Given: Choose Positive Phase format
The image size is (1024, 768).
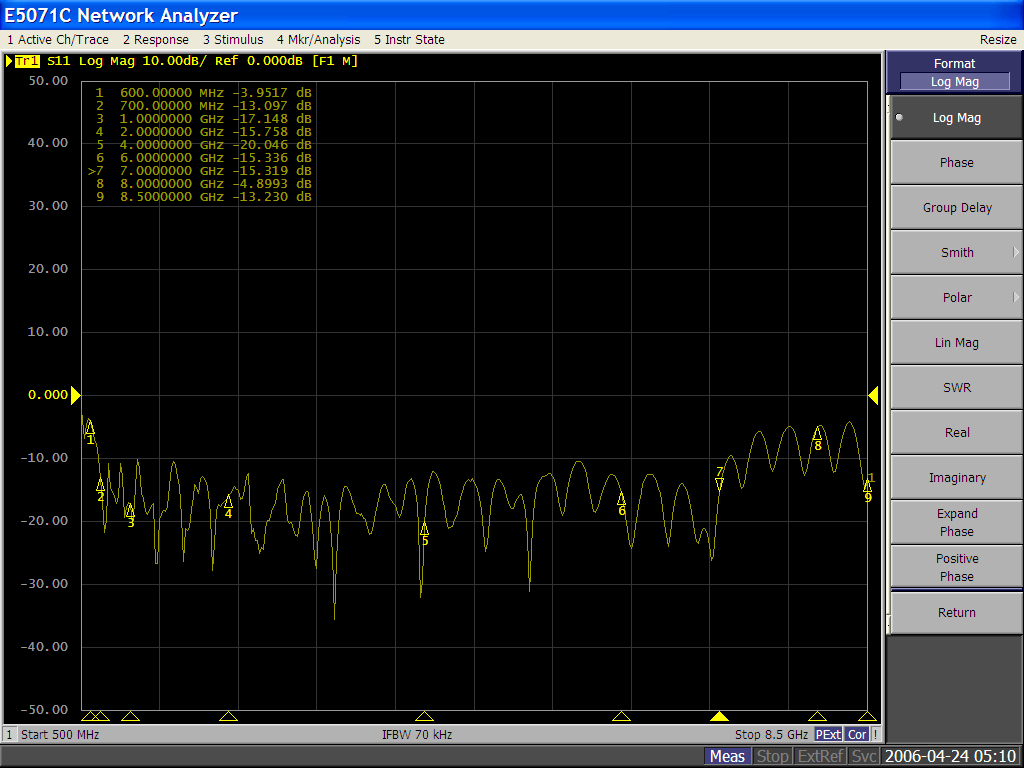Looking at the screenshot, I should point(956,568).
